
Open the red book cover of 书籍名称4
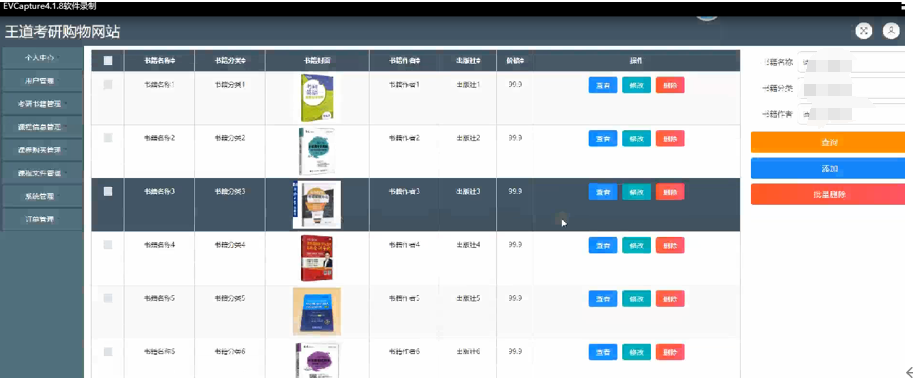pos(317,258)
